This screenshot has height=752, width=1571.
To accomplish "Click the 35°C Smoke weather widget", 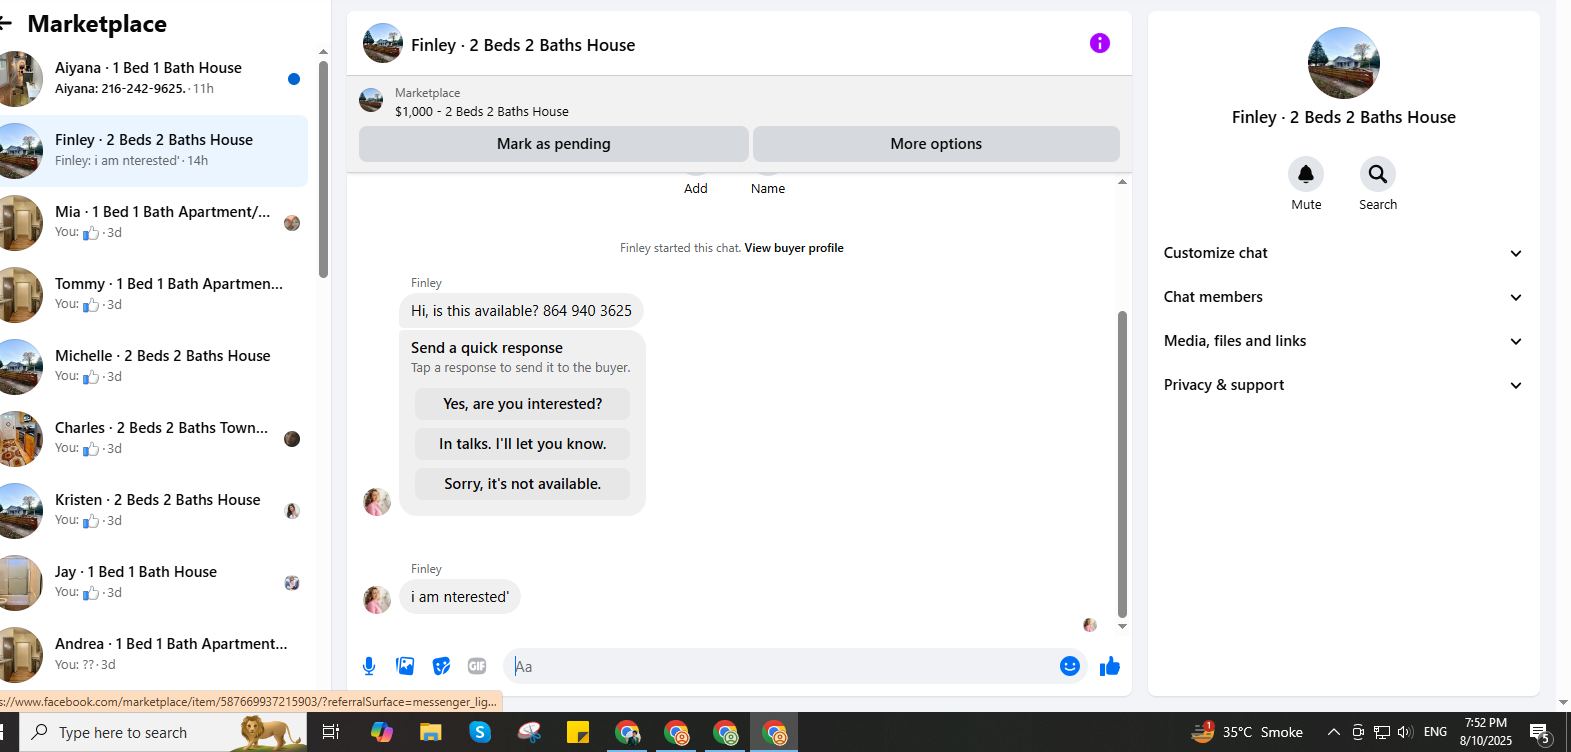I will point(1247,732).
